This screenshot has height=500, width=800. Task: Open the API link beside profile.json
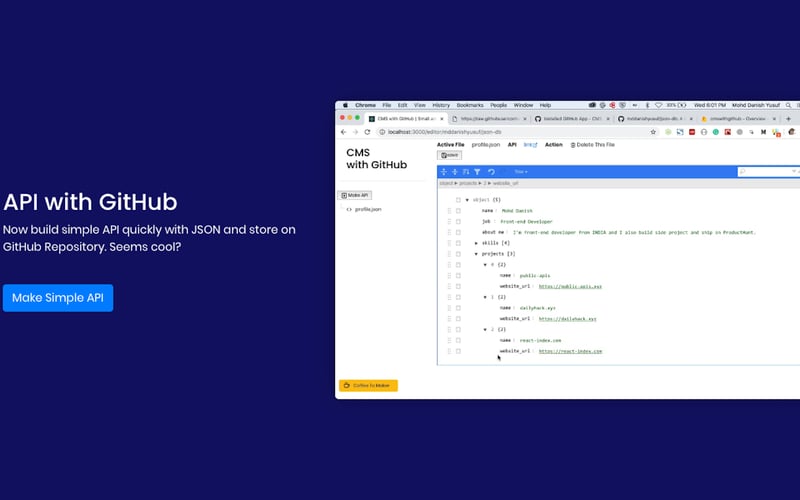coord(530,145)
